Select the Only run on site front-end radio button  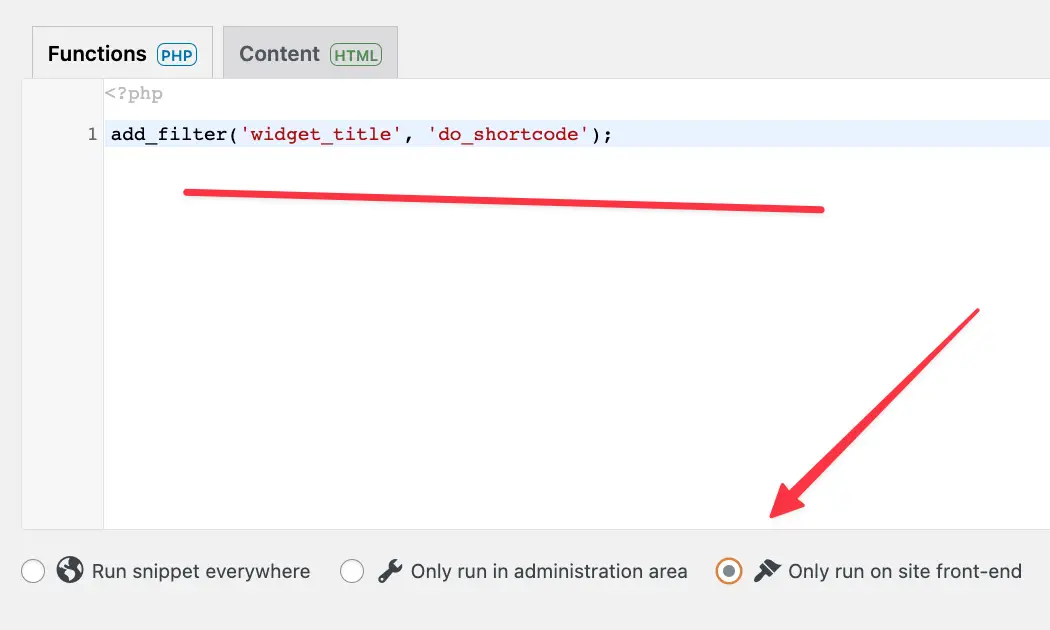729,572
